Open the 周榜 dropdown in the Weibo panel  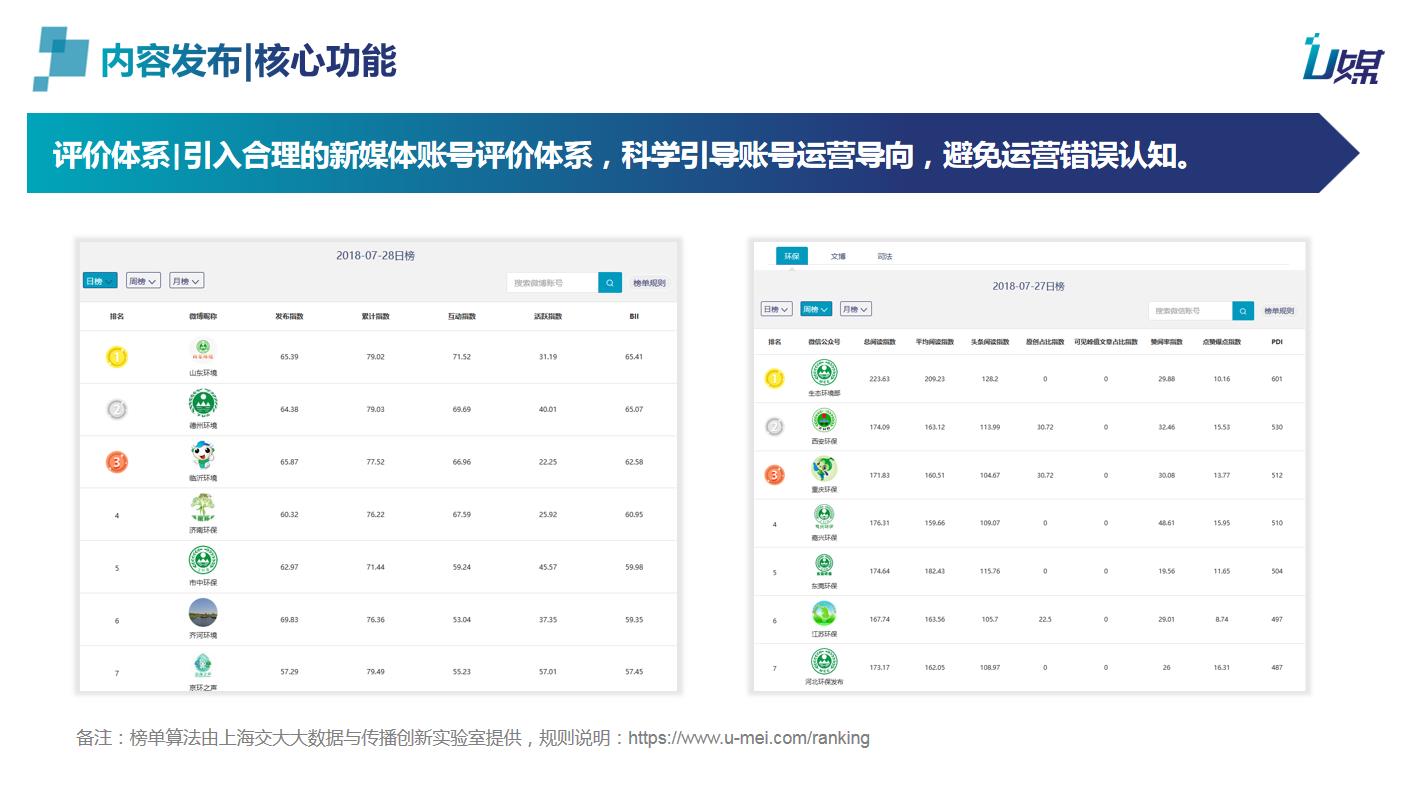(143, 281)
